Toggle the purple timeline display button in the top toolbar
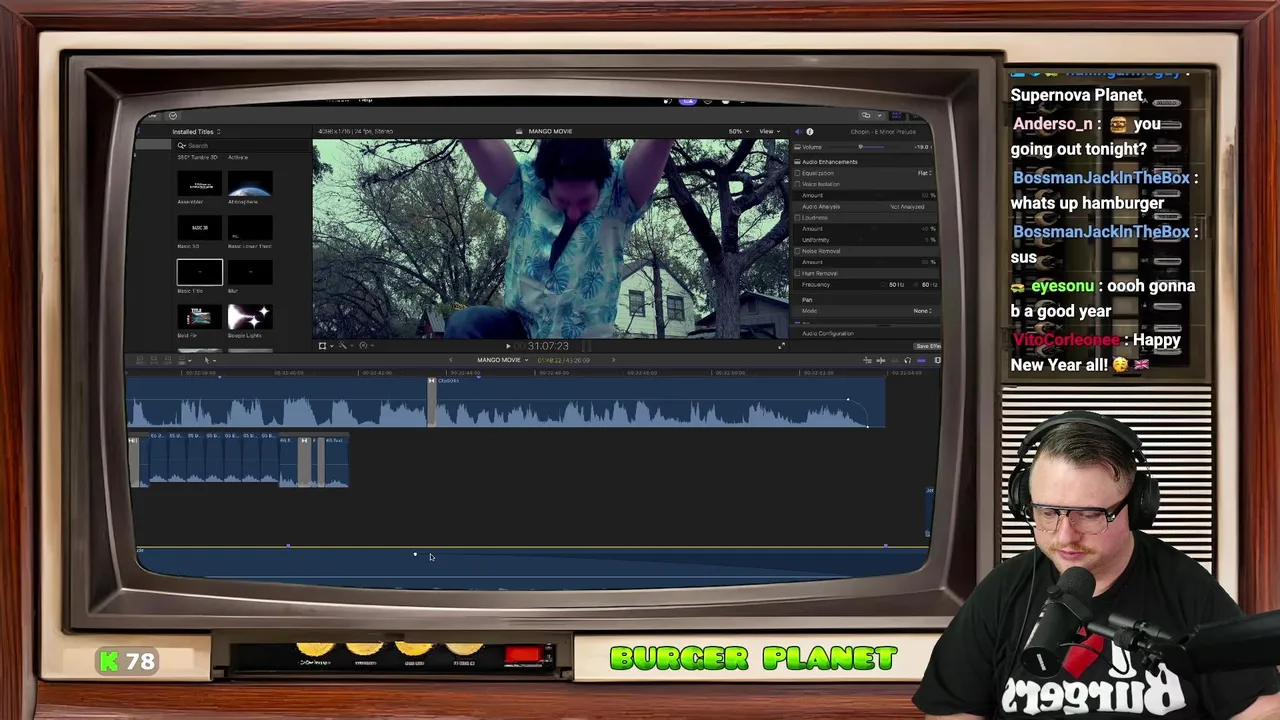Viewport: 1280px width, 720px height. [895, 115]
